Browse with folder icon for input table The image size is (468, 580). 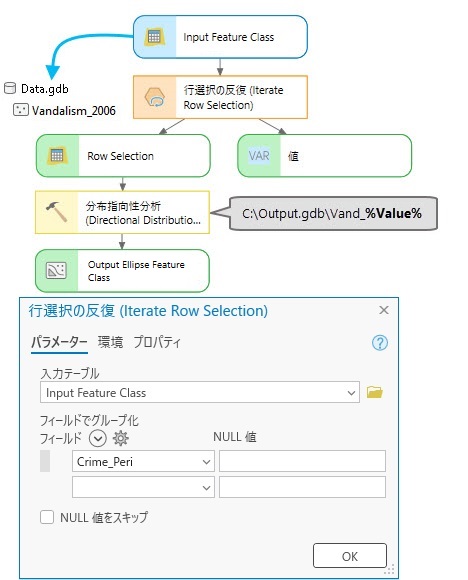(x=374, y=392)
